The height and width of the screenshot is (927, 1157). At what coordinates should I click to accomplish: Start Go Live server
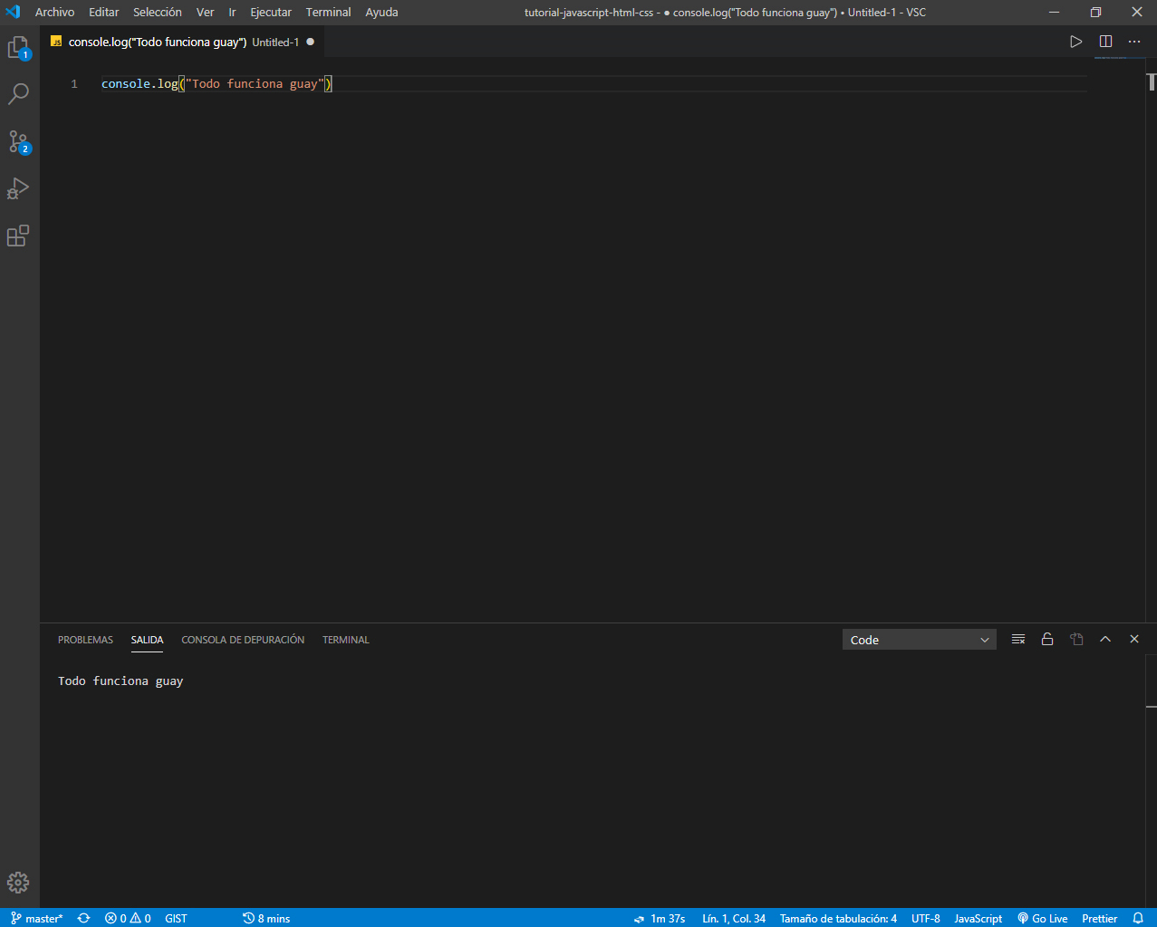pos(1043,918)
